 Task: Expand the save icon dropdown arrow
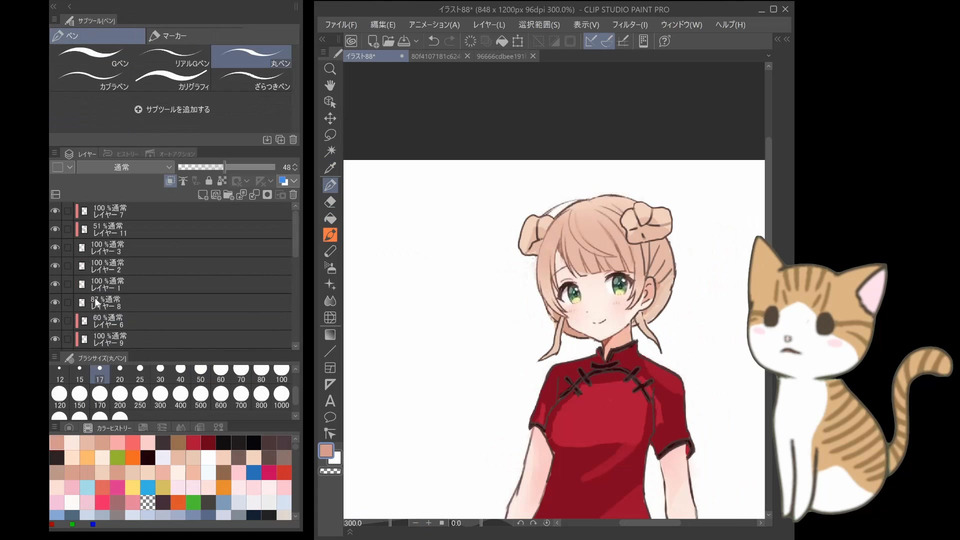pos(416,41)
